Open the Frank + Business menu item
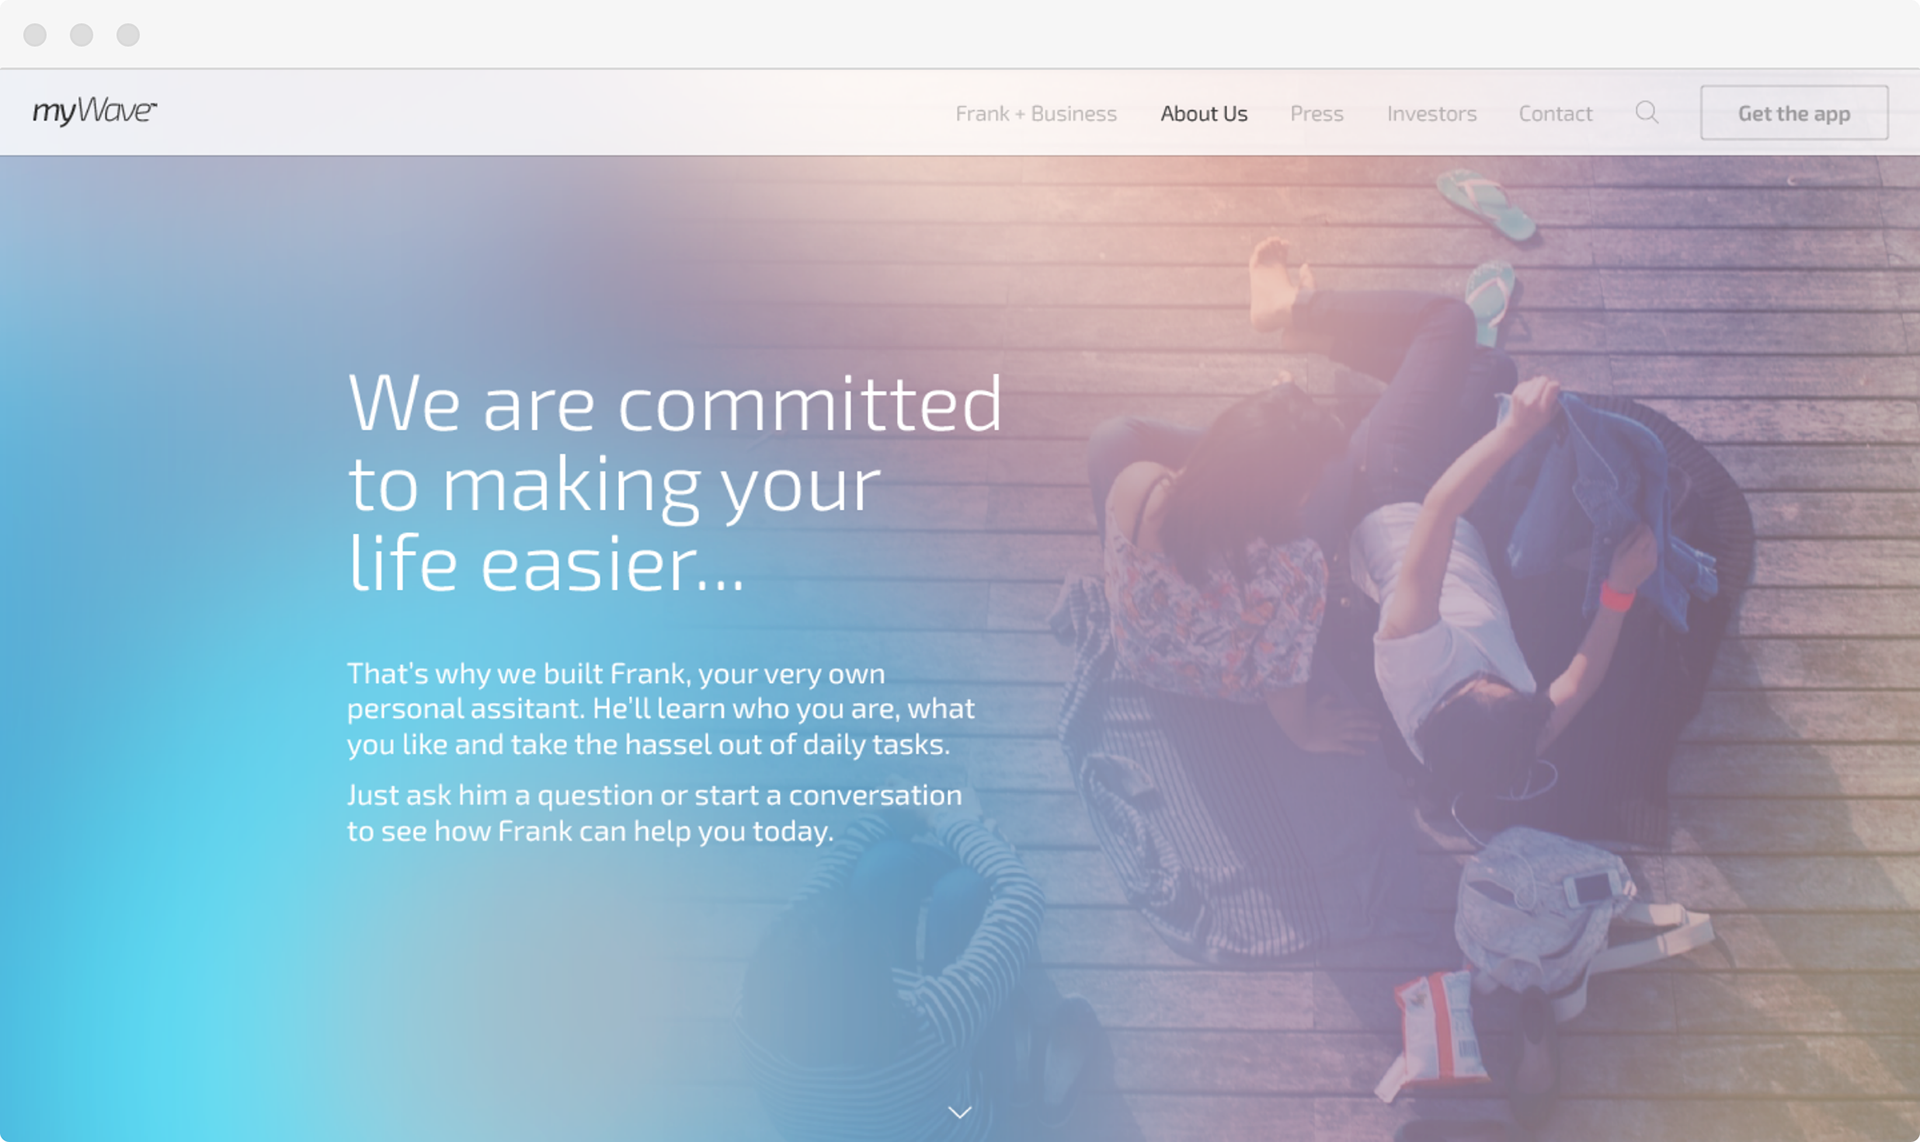This screenshot has width=1920, height=1142. pos(1036,114)
